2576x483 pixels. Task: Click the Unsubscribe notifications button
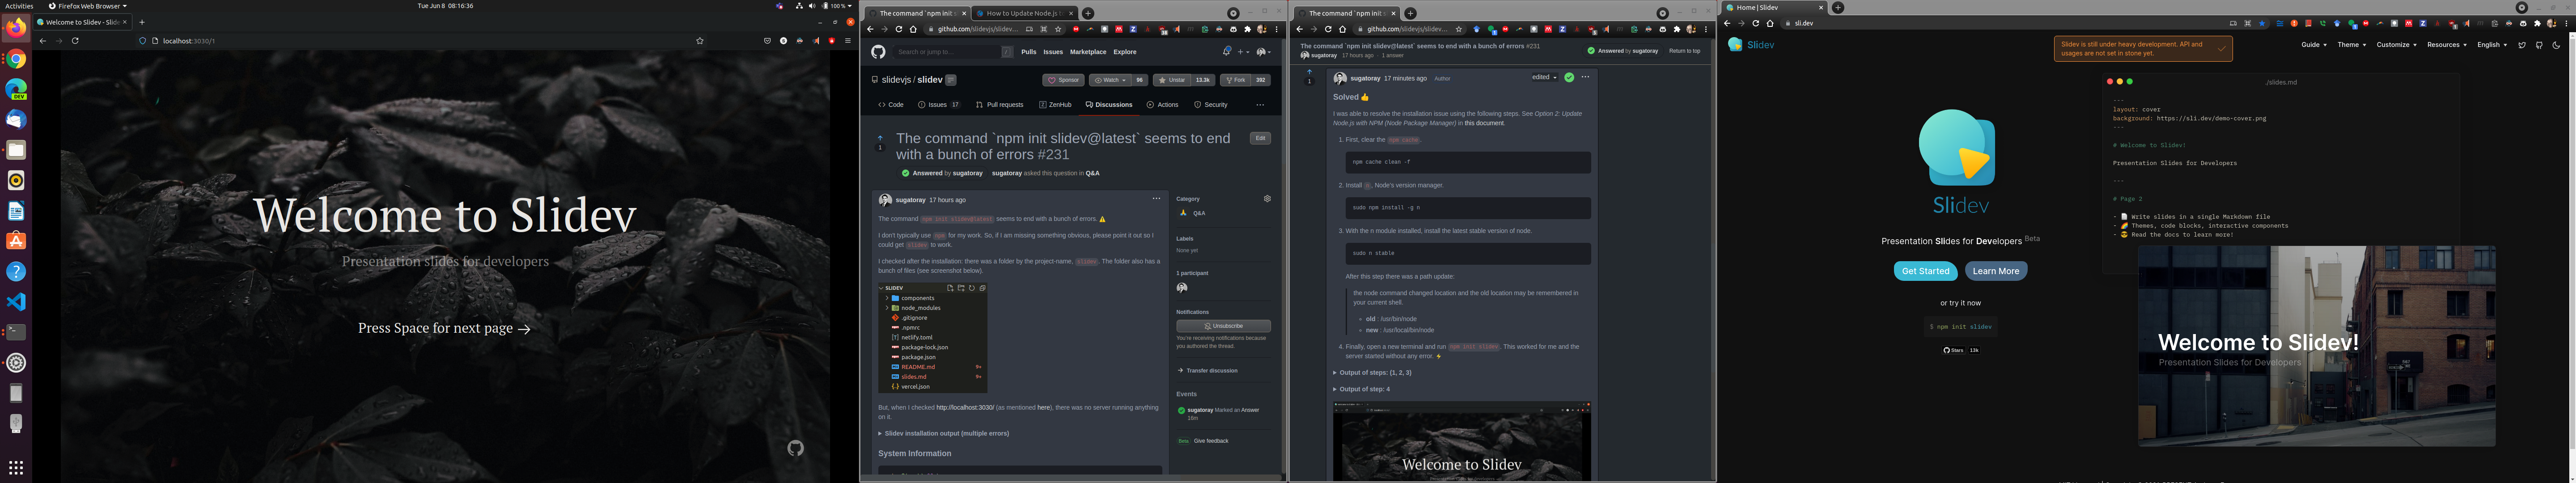(x=1223, y=326)
